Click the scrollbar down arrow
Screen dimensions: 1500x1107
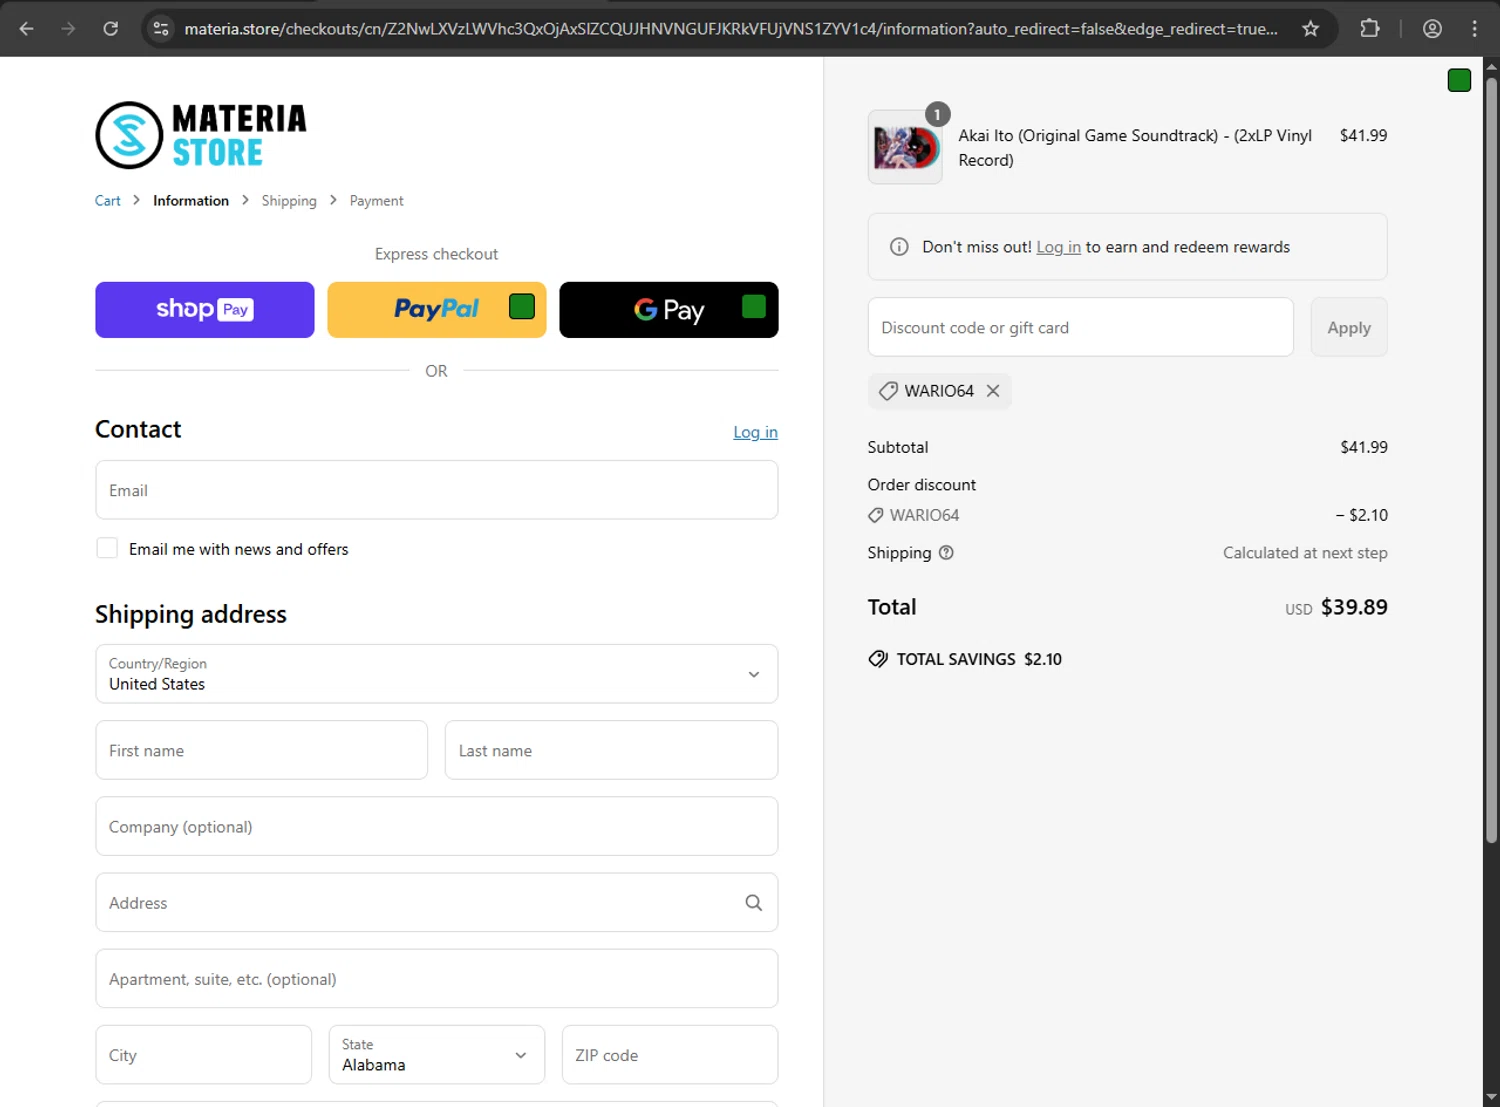1491,1098
